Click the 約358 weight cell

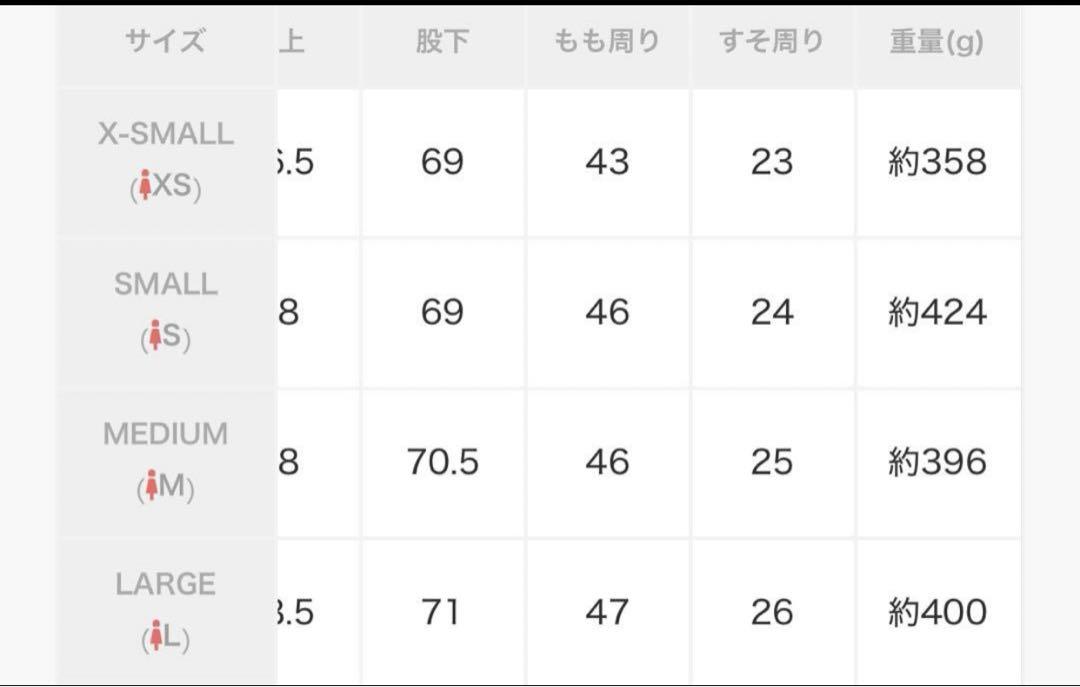click(x=937, y=163)
